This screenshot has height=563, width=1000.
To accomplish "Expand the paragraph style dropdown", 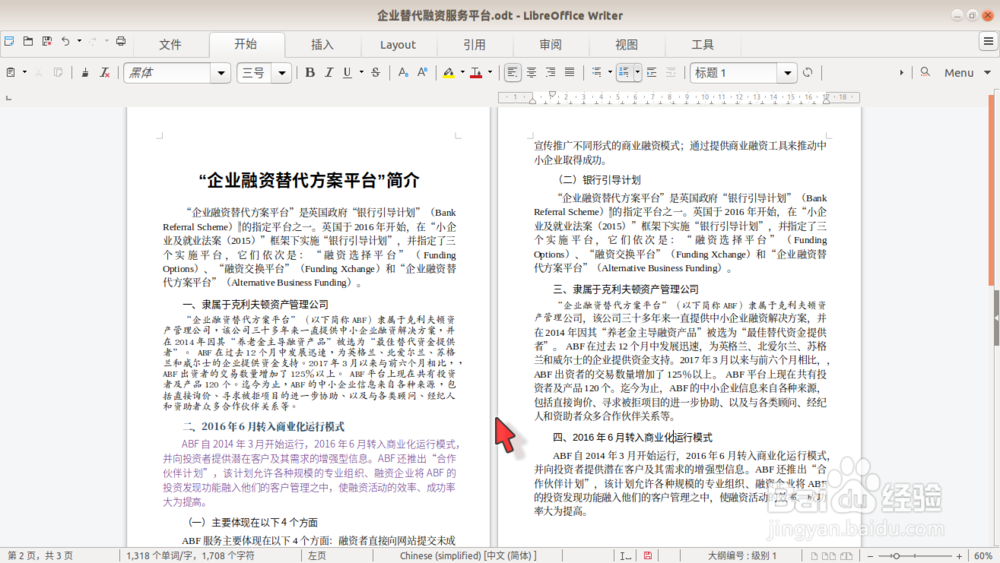I will [787, 73].
